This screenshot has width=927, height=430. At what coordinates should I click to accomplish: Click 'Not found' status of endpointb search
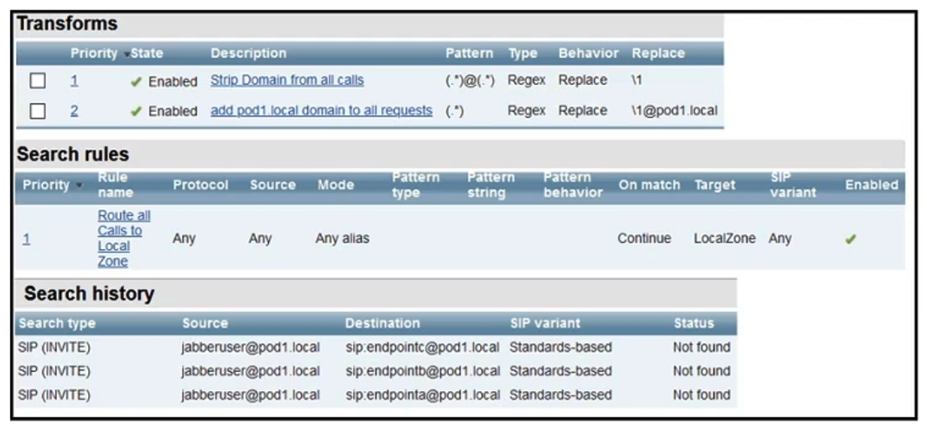coord(702,371)
